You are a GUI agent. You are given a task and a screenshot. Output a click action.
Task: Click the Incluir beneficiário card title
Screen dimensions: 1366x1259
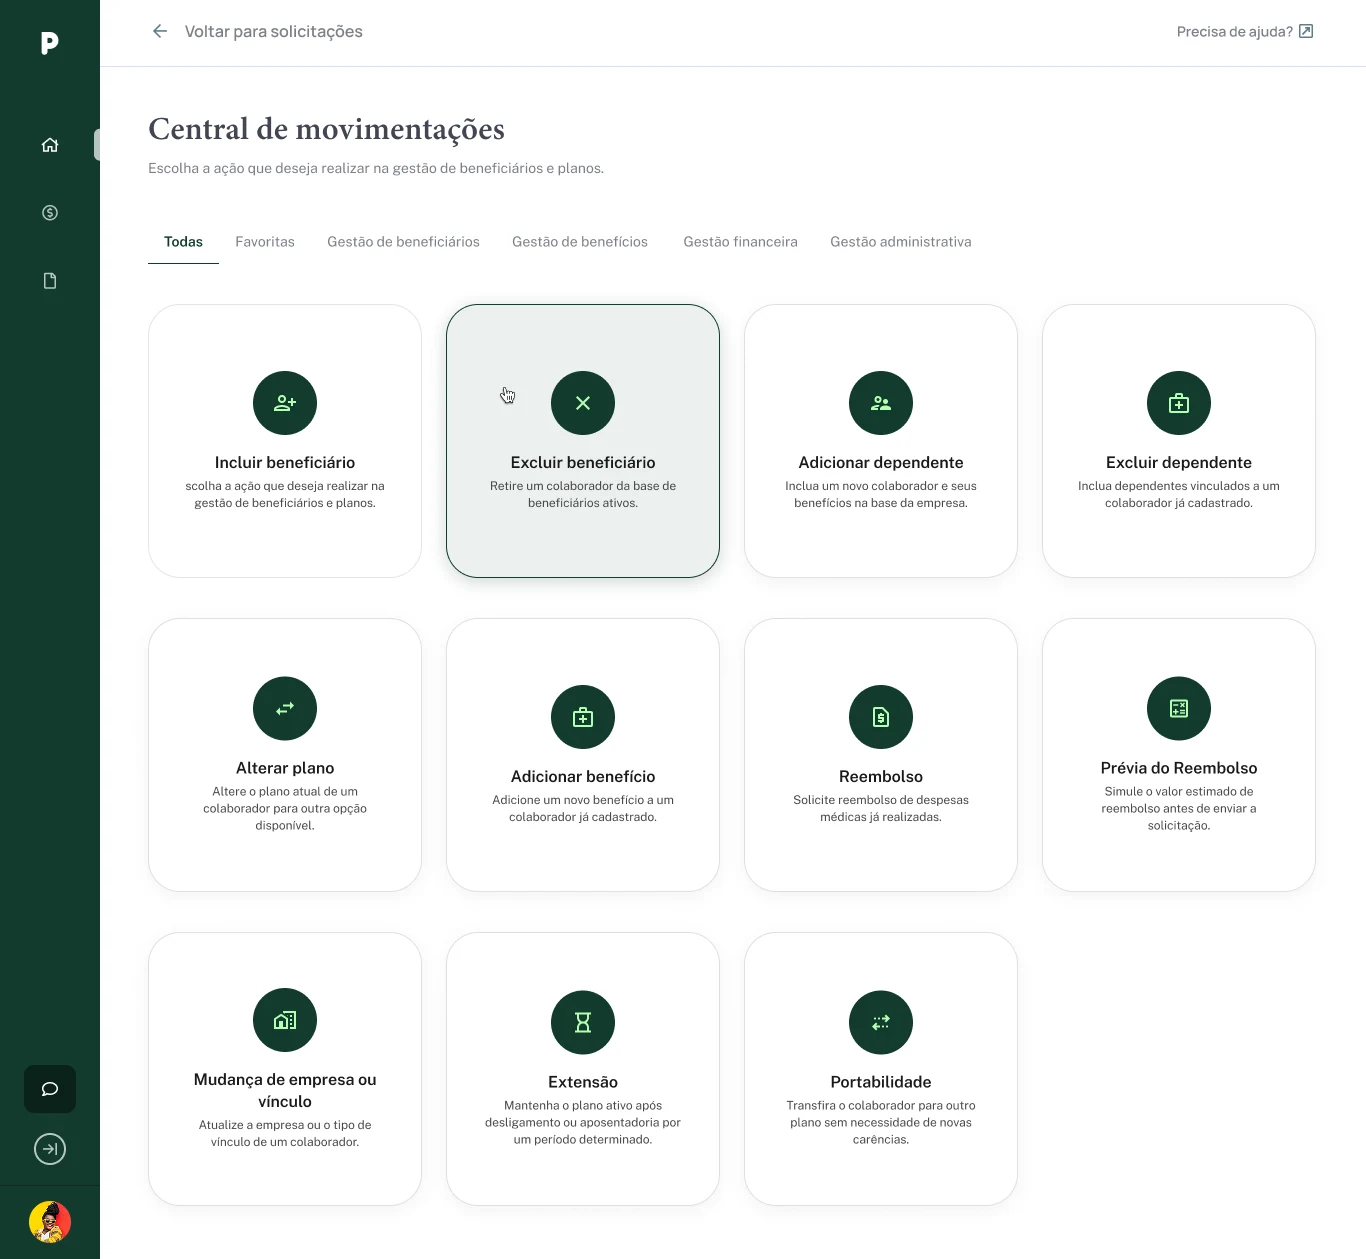tap(285, 462)
